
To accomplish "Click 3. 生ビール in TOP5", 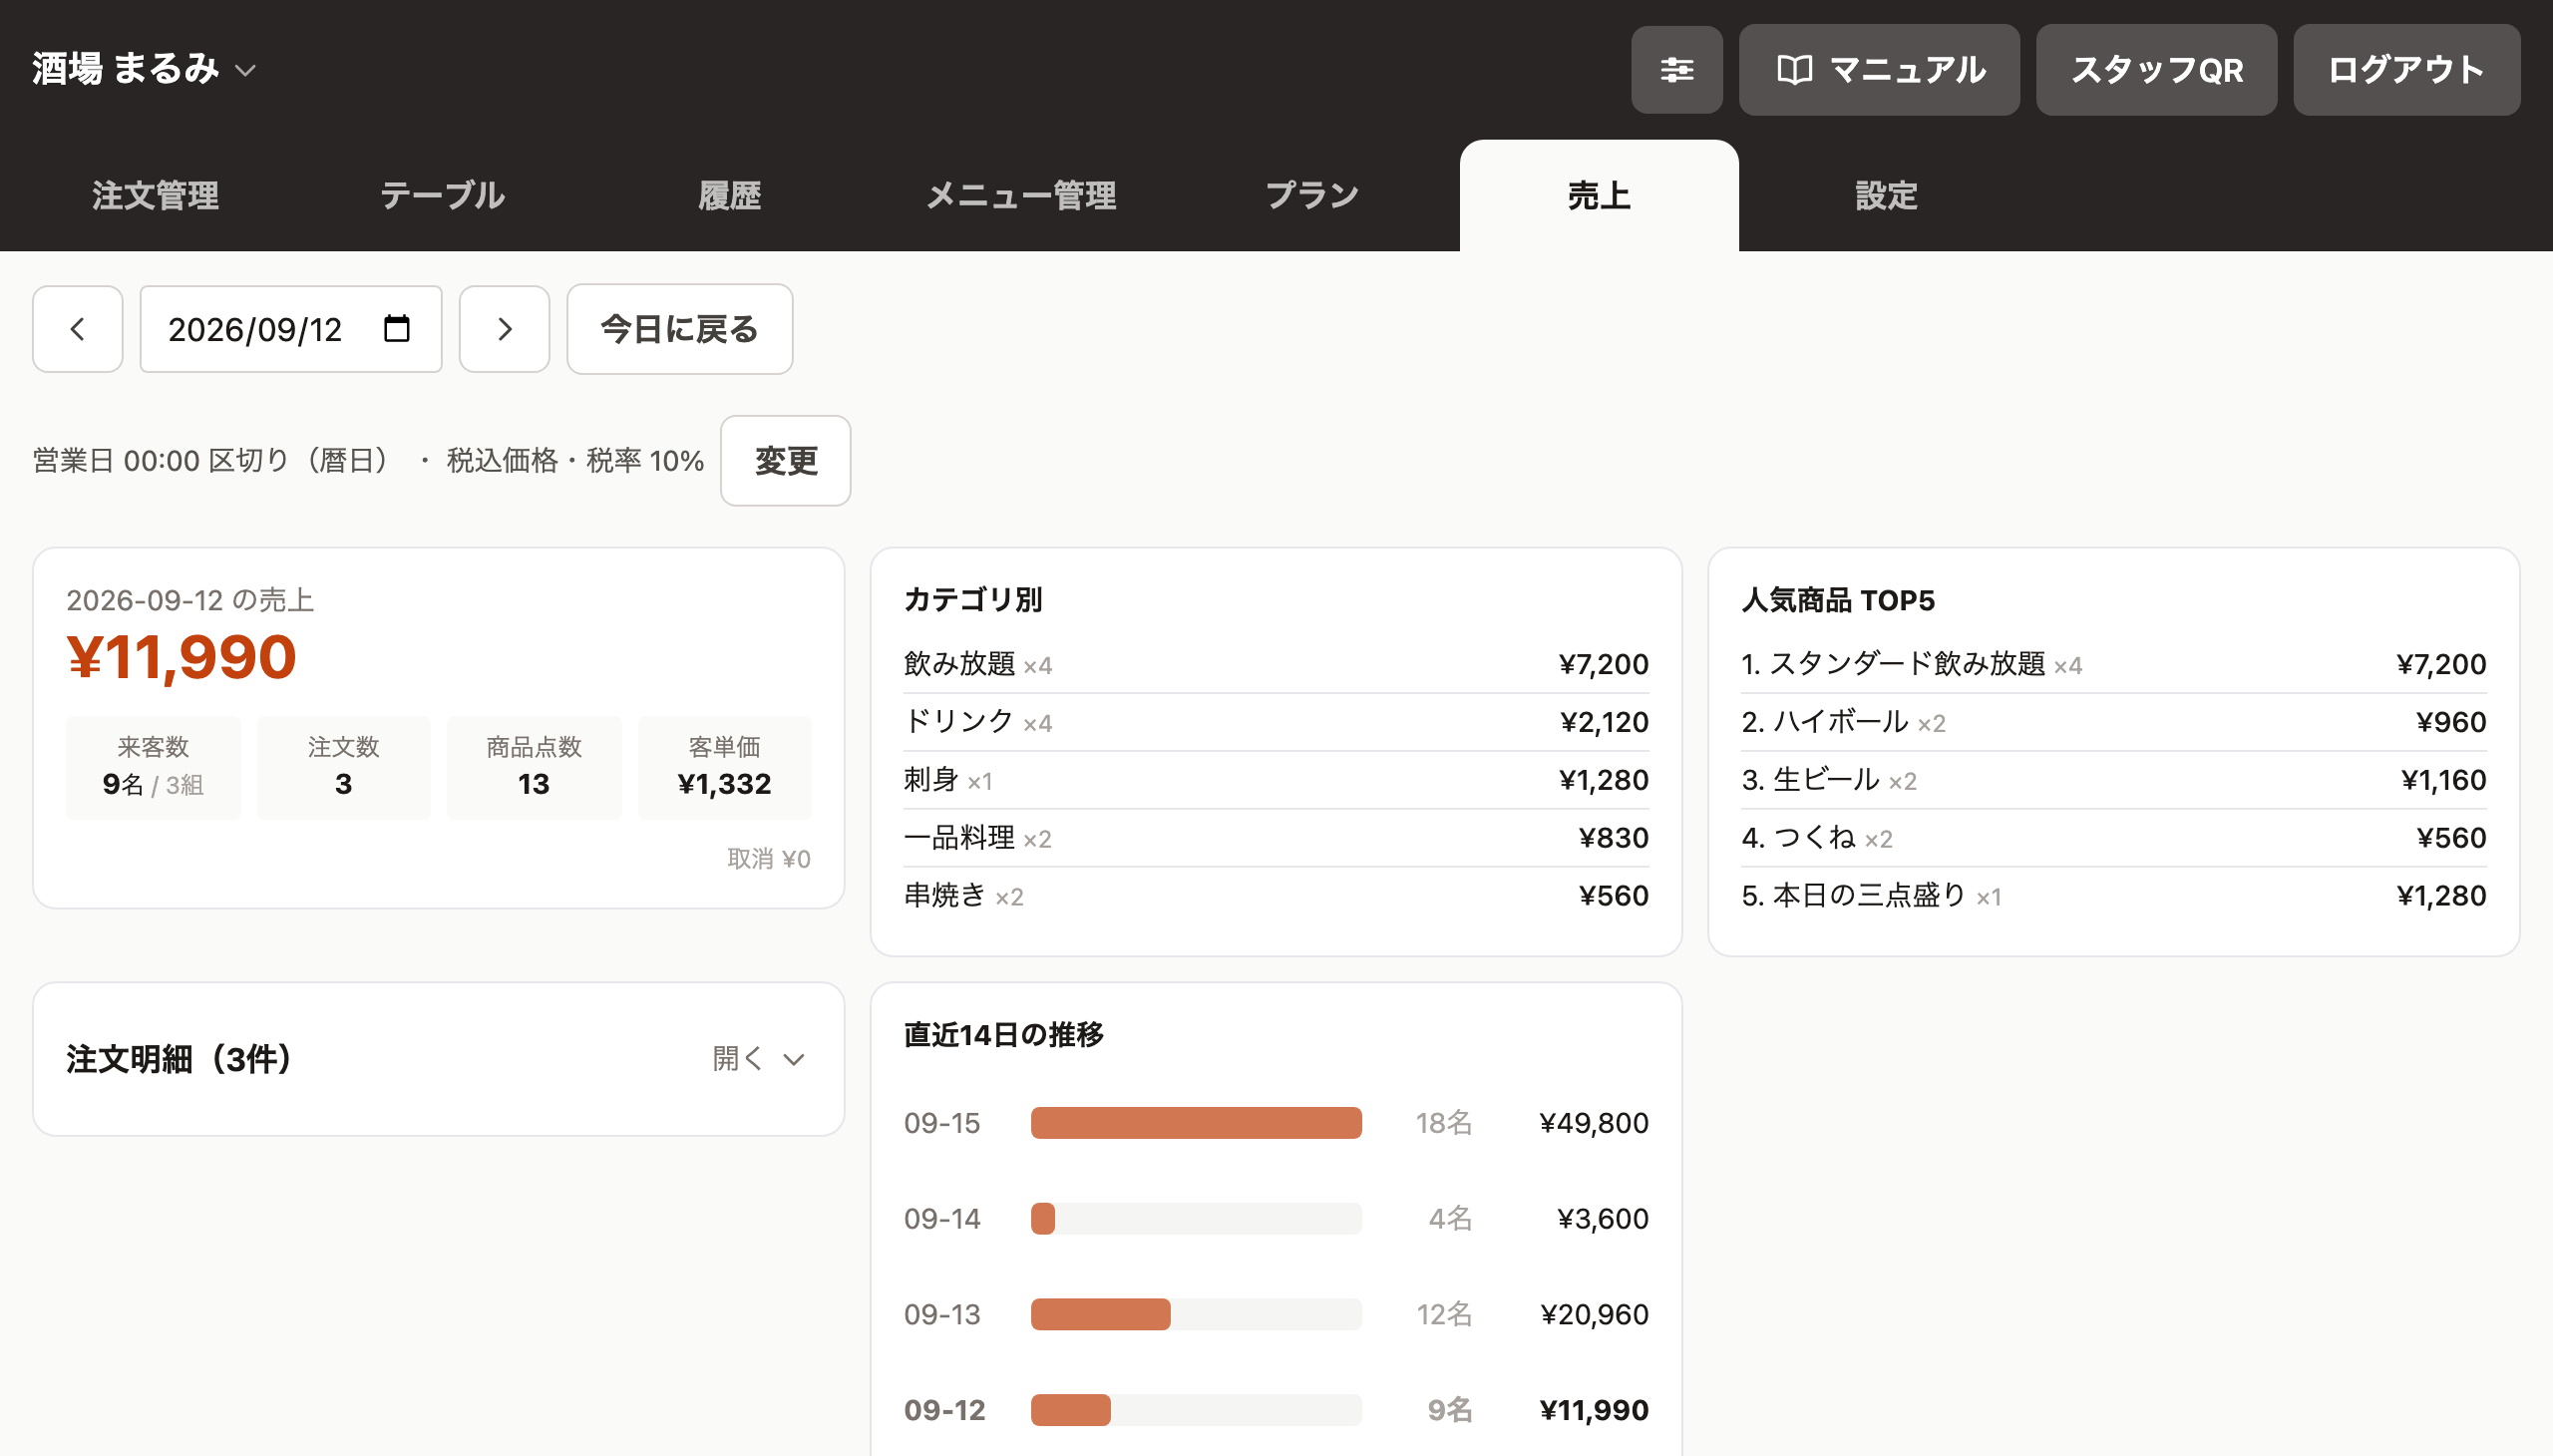I will pos(2113,780).
